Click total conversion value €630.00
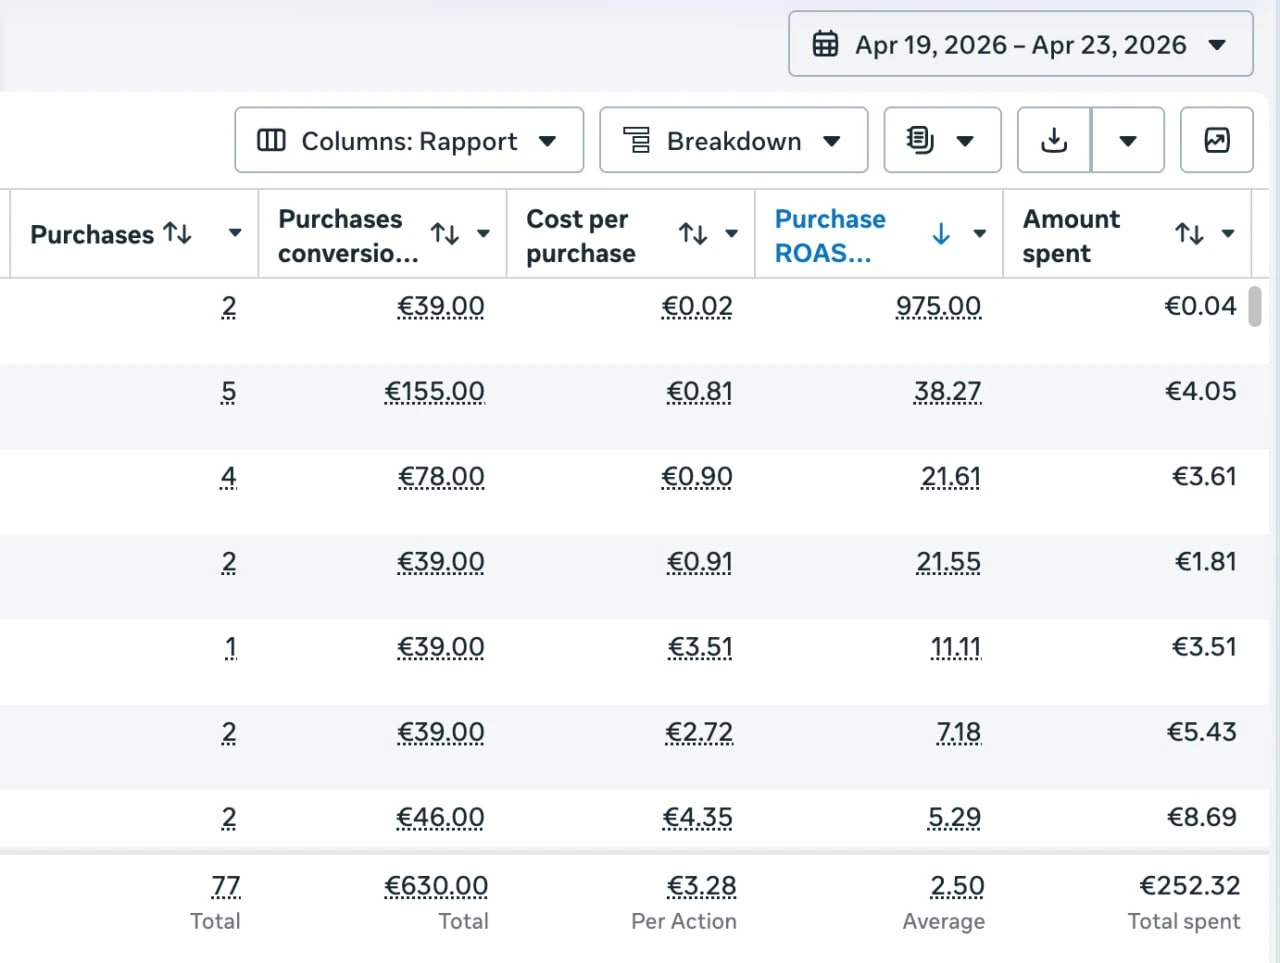This screenshot has height=963, width=1280. 436,886
